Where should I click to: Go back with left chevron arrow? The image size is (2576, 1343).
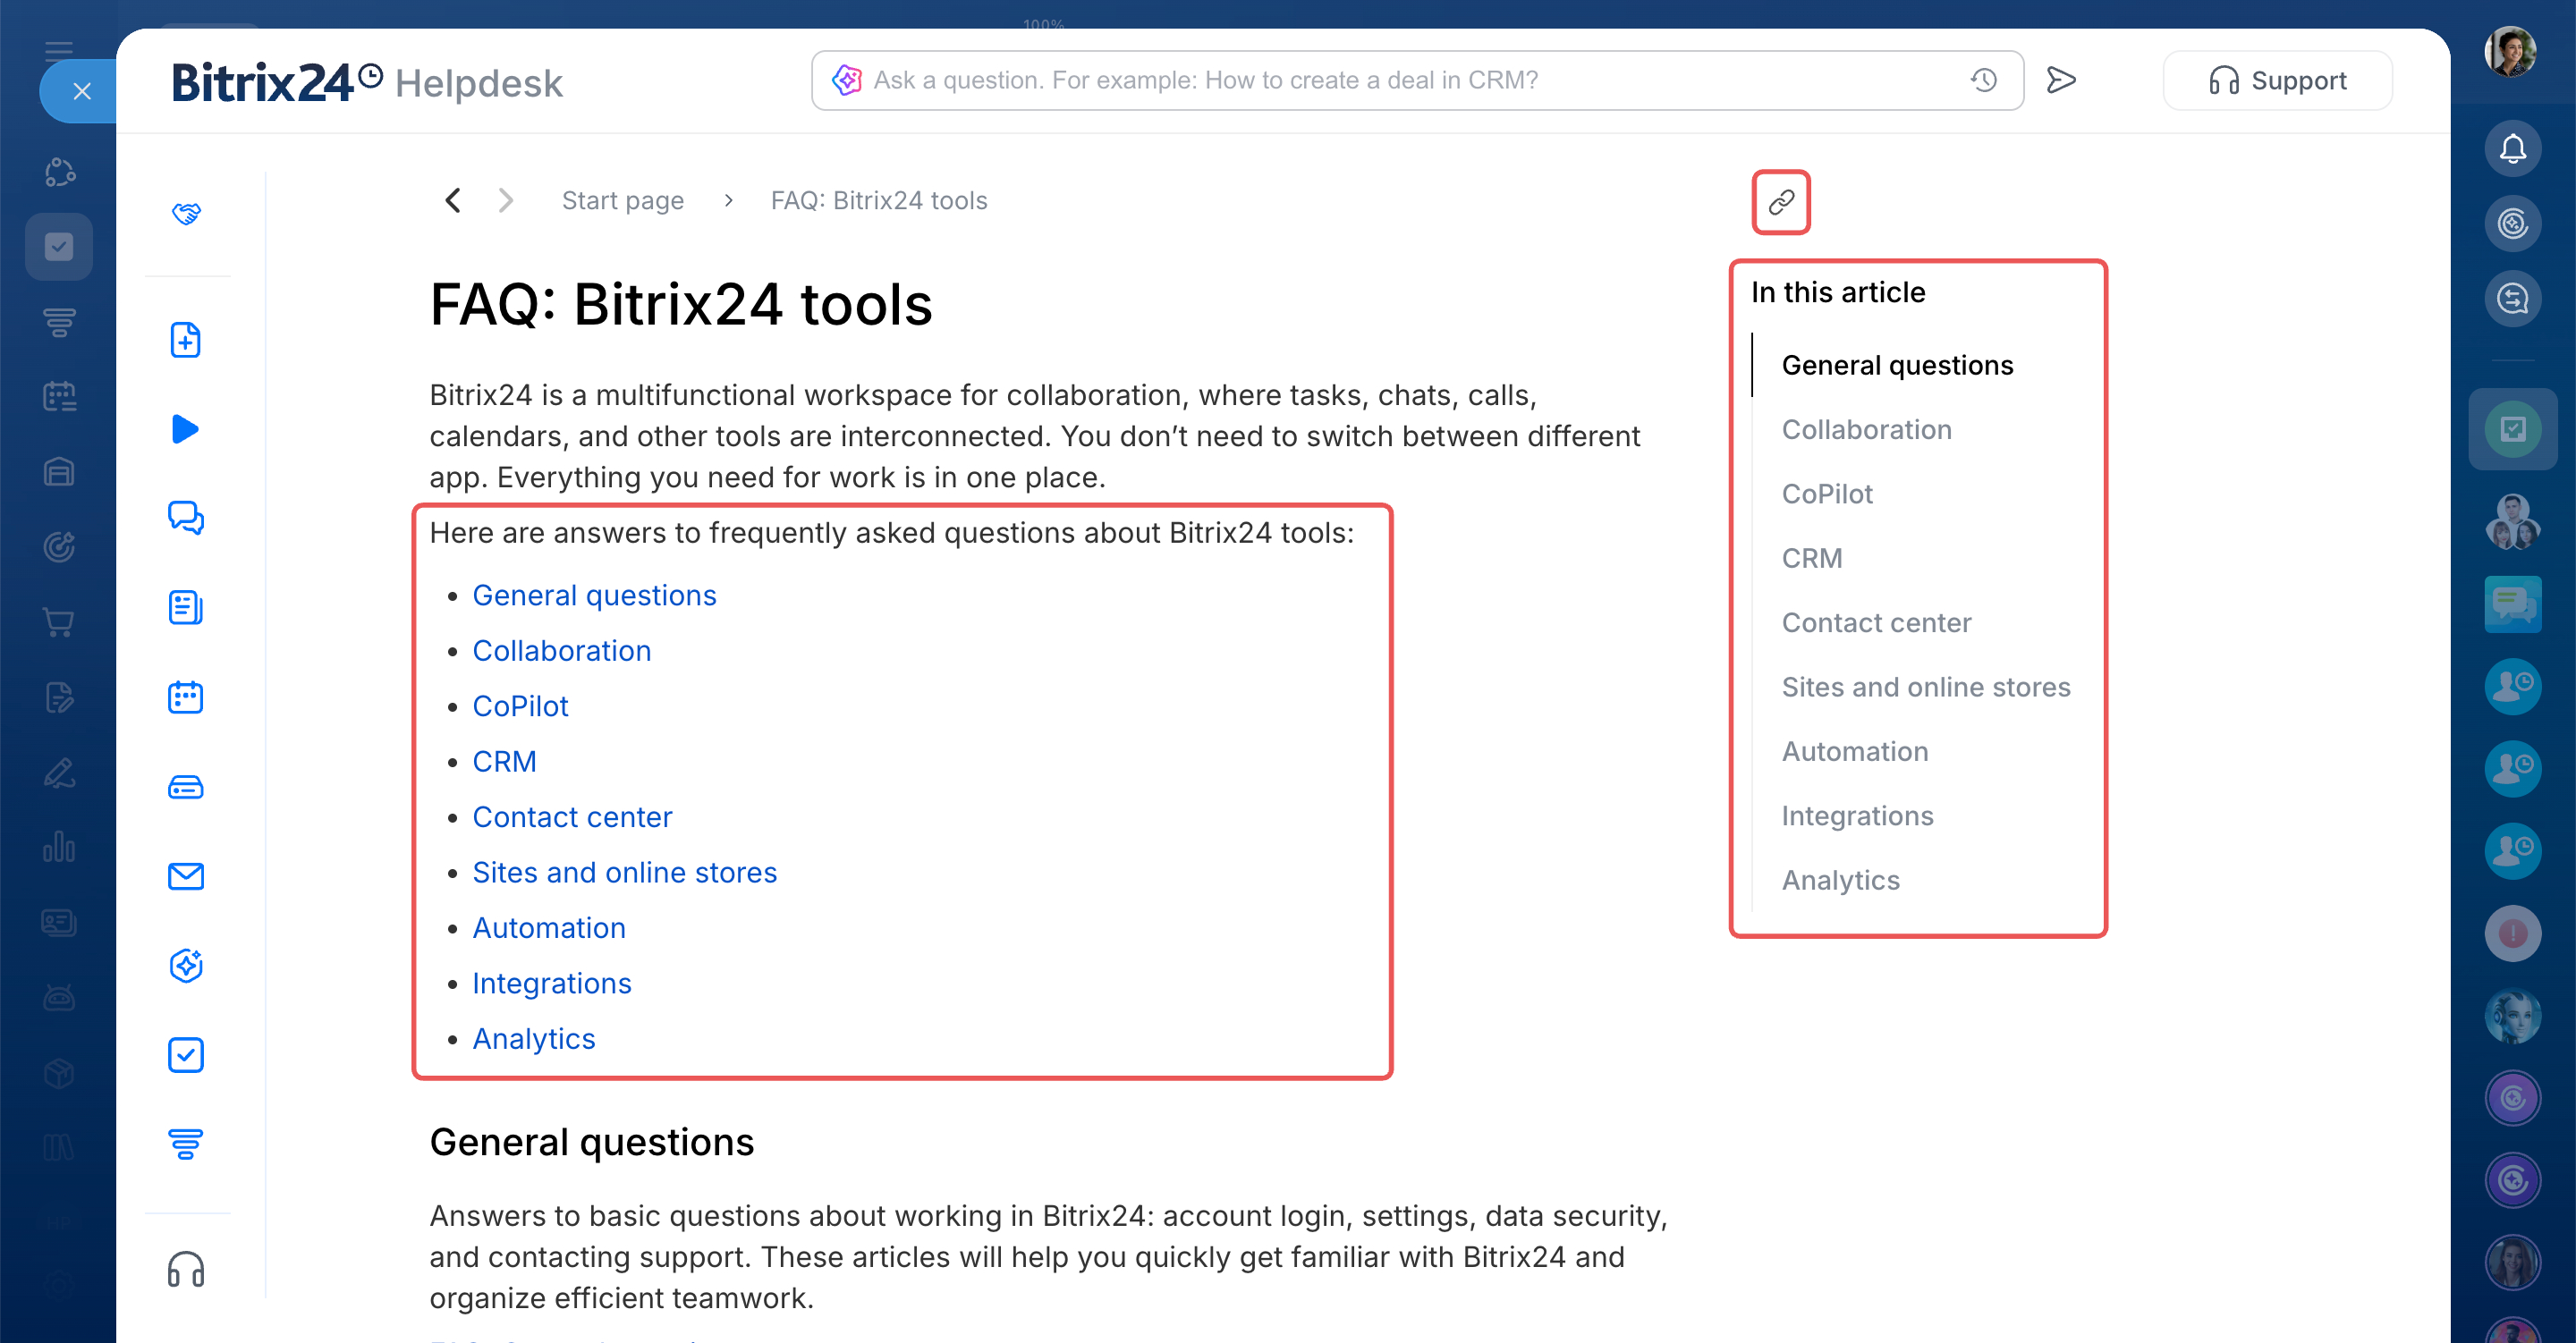pyautogui.click(x=453, y=201)
